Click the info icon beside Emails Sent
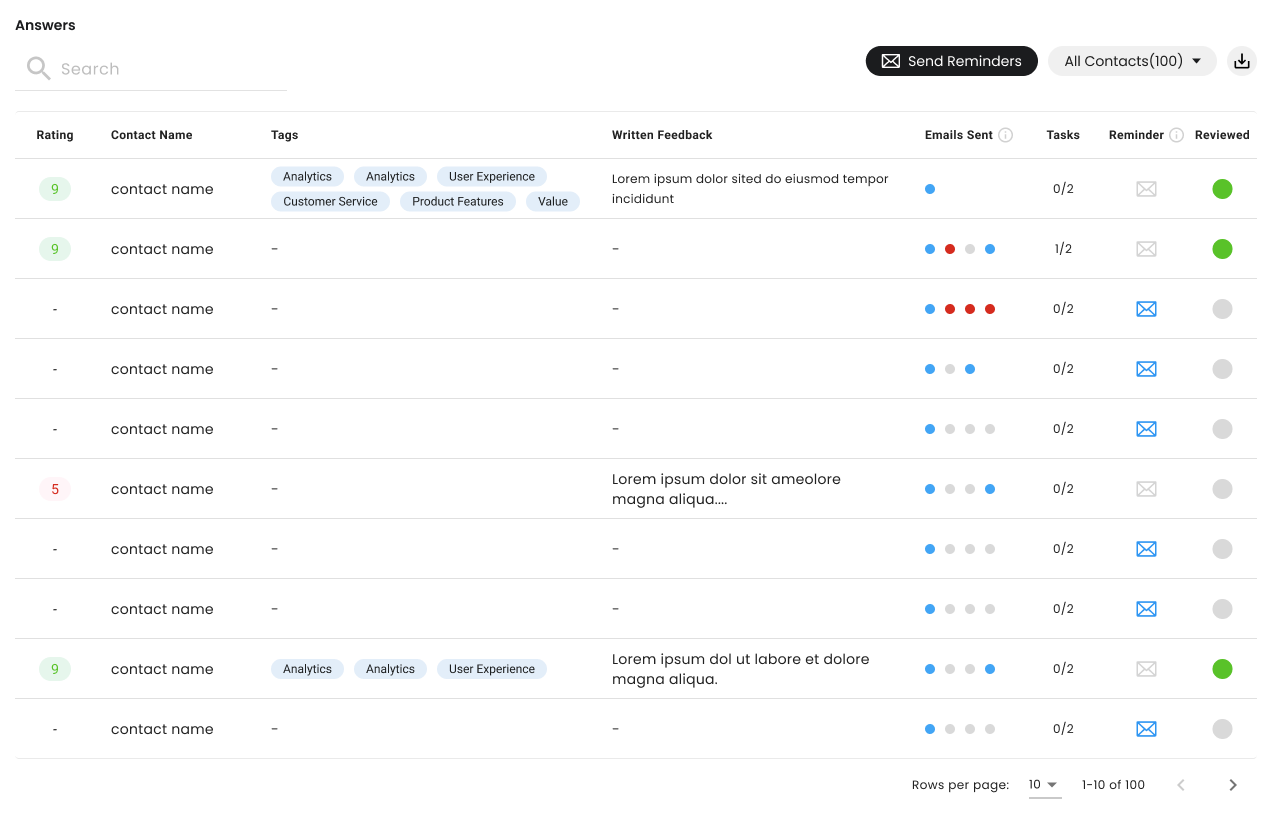This screenshot has width=1272, height=826. pyautogui.click(x=1006, y=135)
